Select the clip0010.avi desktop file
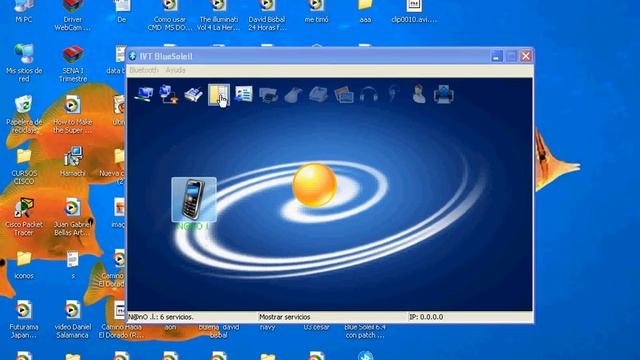640x360 pixels. click(413, 11)
